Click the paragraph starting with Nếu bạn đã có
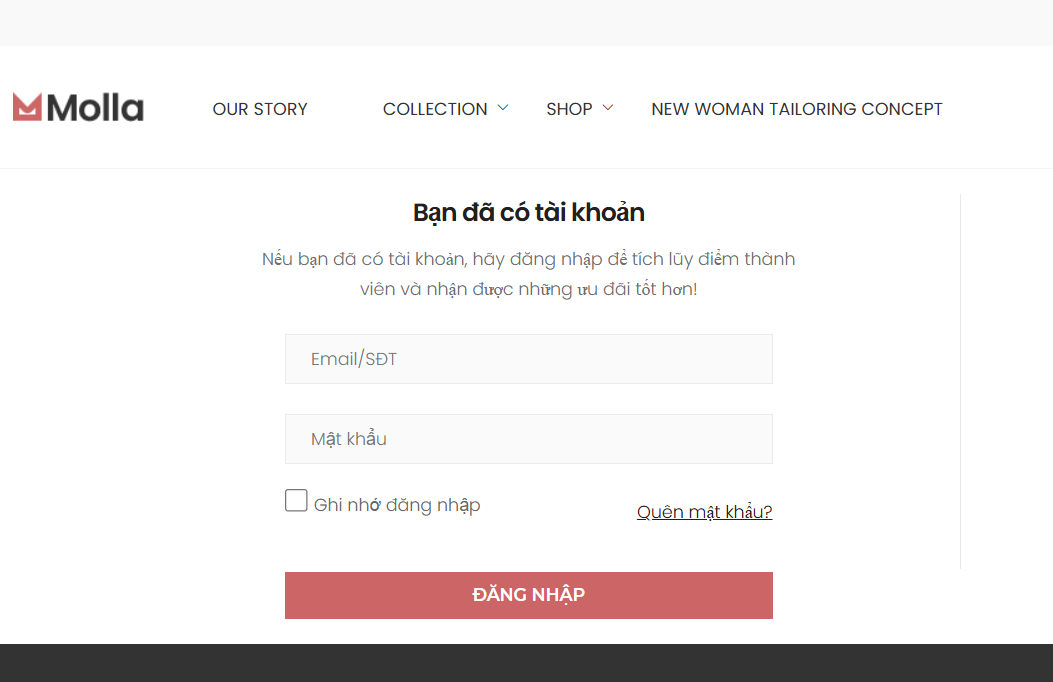Viewport: 1053px width, 682px height. coord(529,274)
